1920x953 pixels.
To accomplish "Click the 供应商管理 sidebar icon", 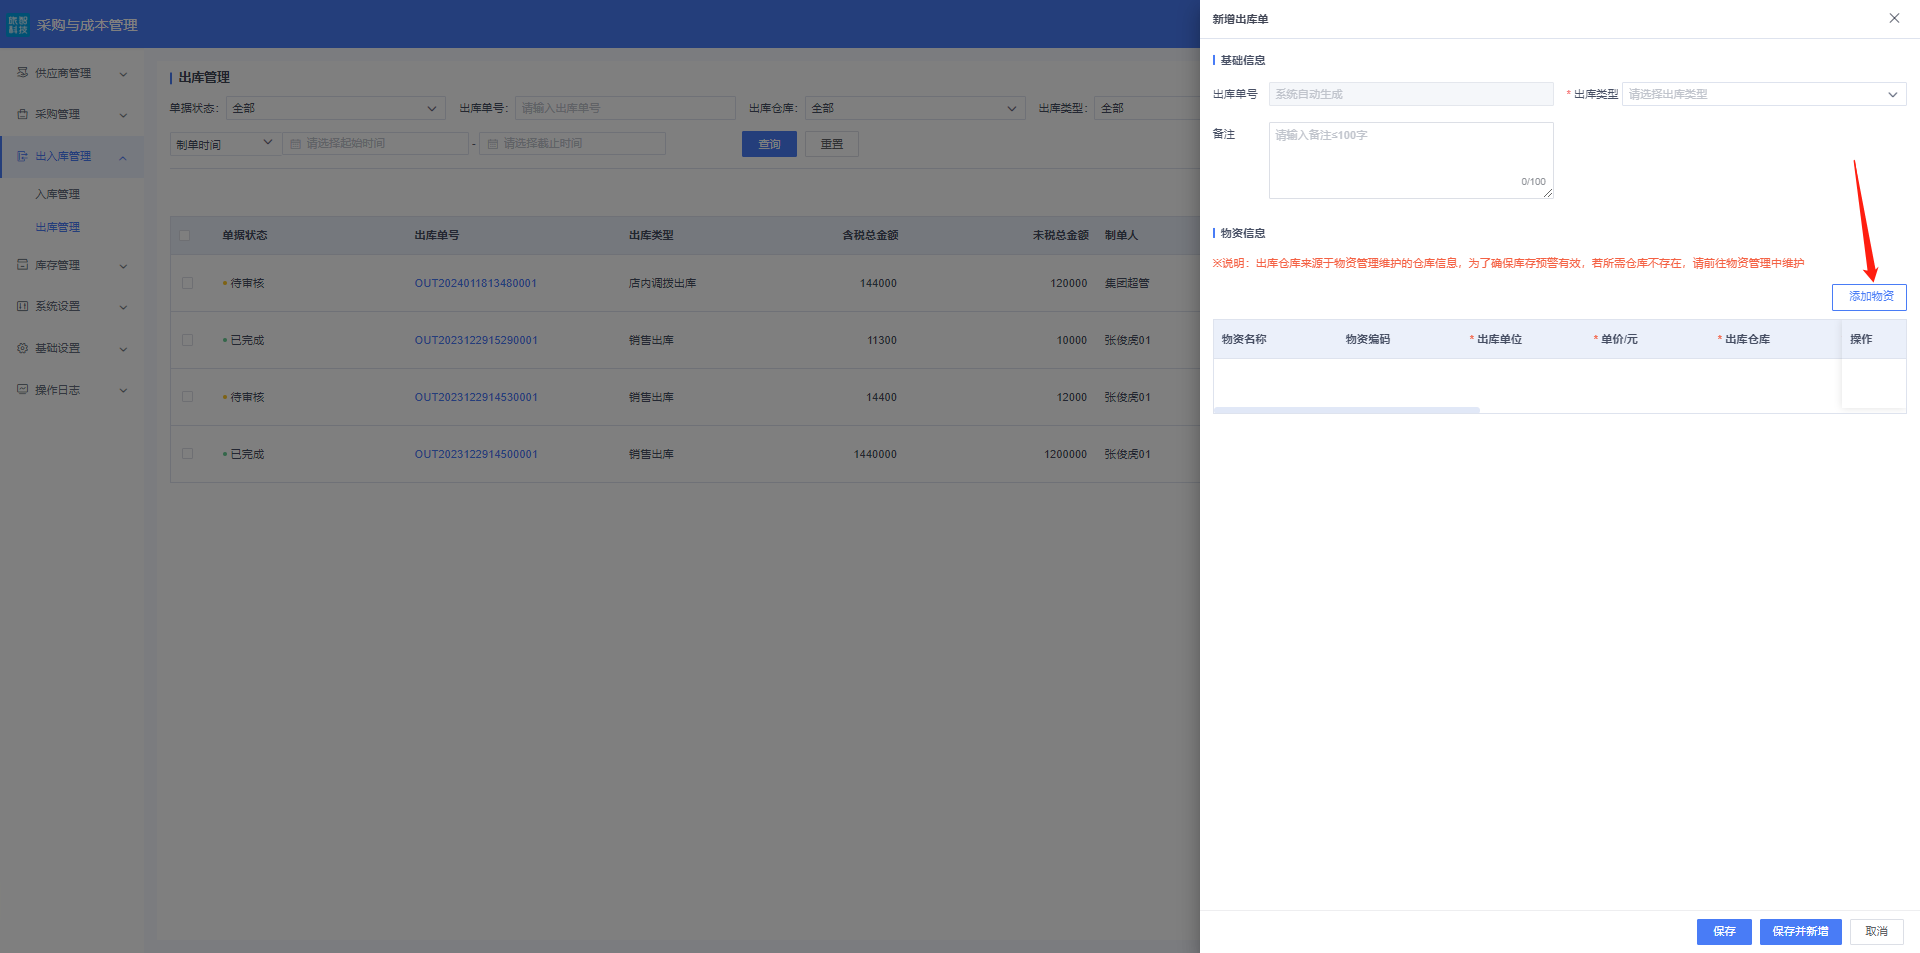I will 23,73.
